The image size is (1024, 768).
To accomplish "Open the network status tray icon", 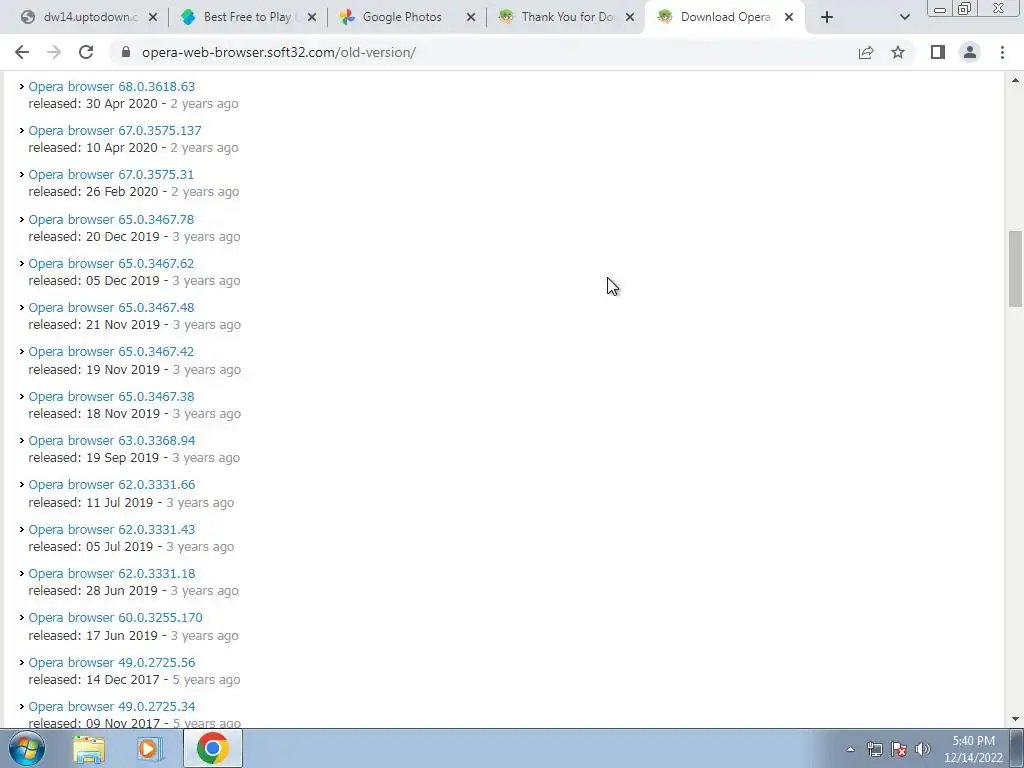I will point(874,749).
